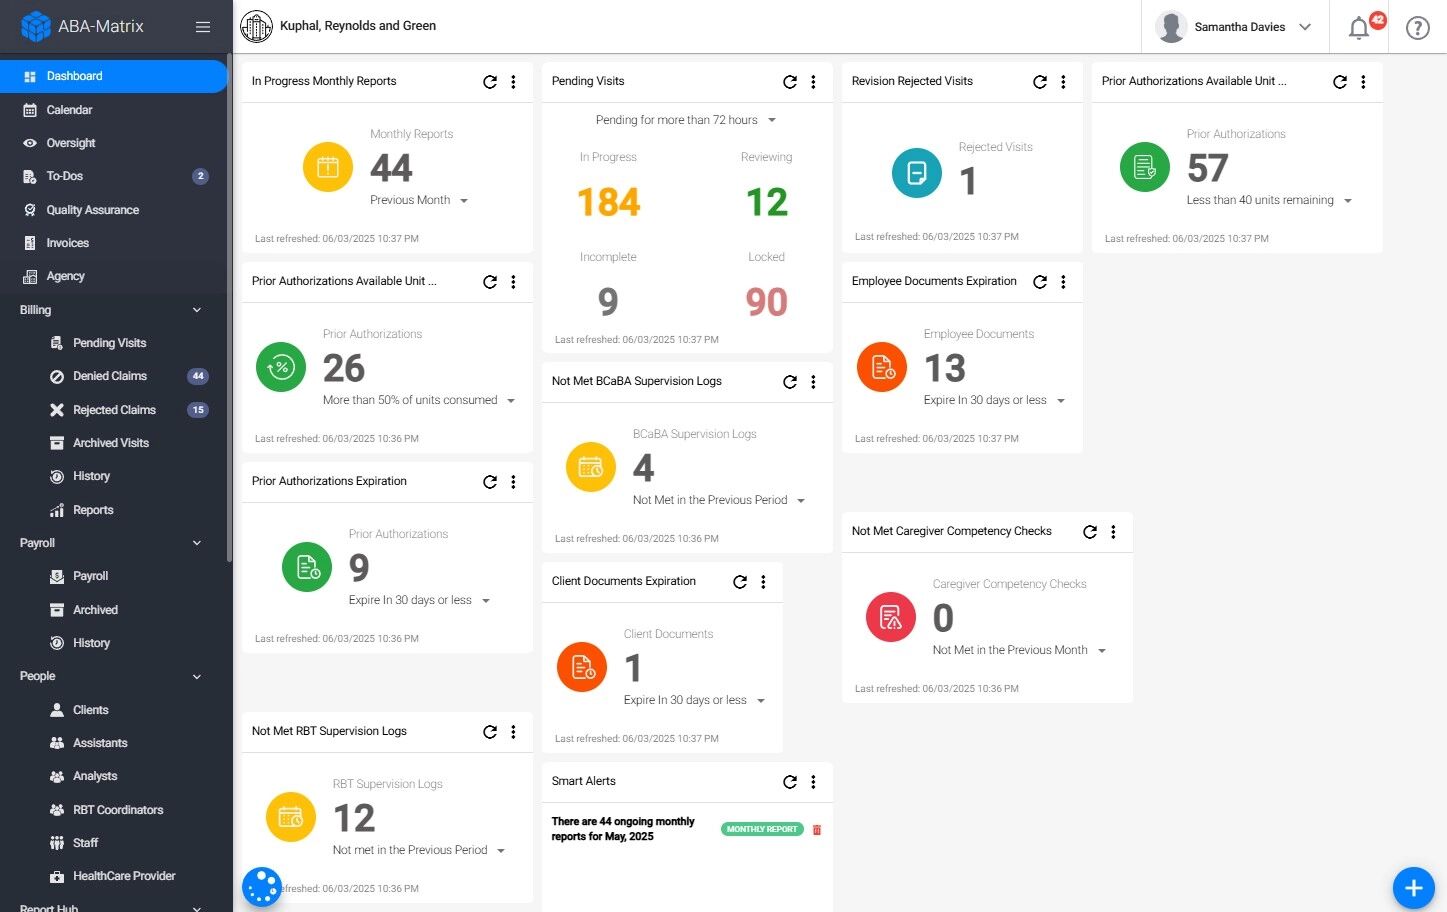
Task: Refresh the Pending Visits widget
Action: coord(790,82)
